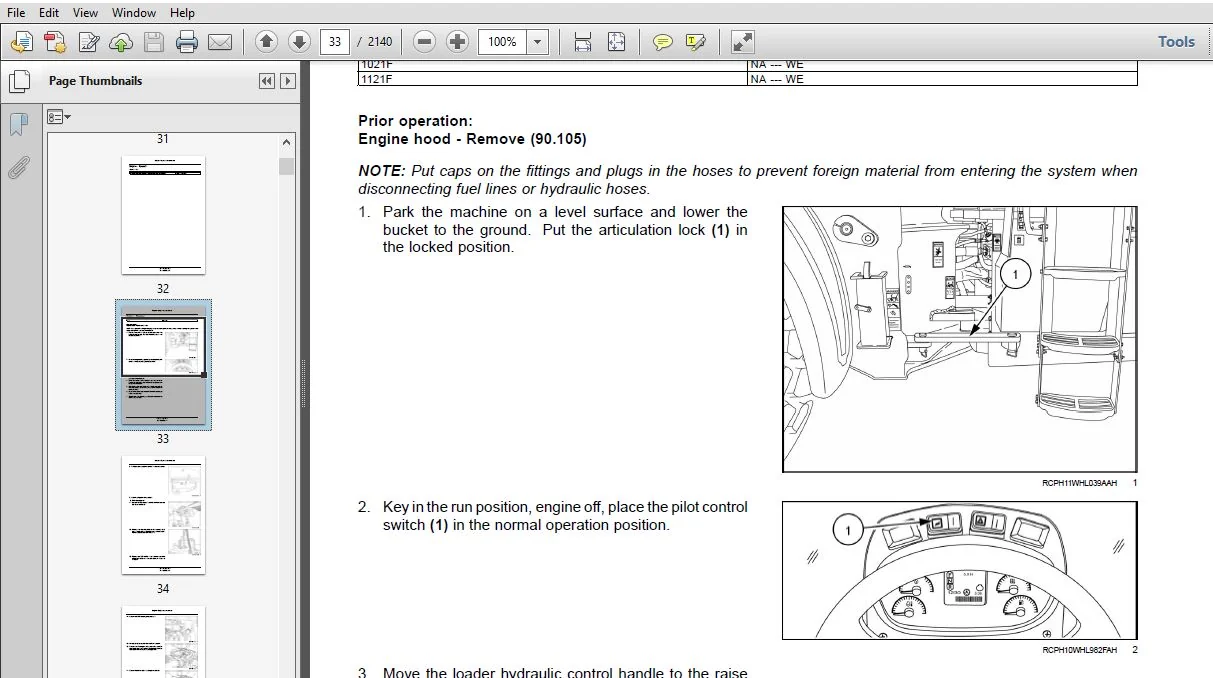
Task: Select the highlight text tool
Action: pos(696,42)
